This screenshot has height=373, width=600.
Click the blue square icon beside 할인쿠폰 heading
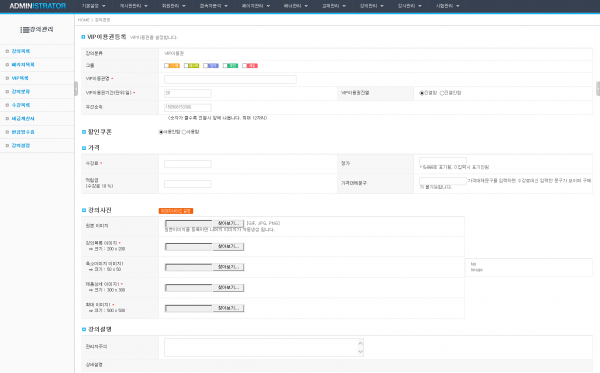point(84,132)
